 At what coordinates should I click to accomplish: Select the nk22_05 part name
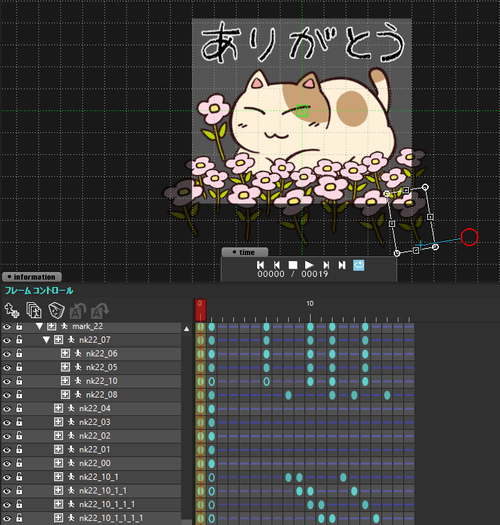(102, 367)
